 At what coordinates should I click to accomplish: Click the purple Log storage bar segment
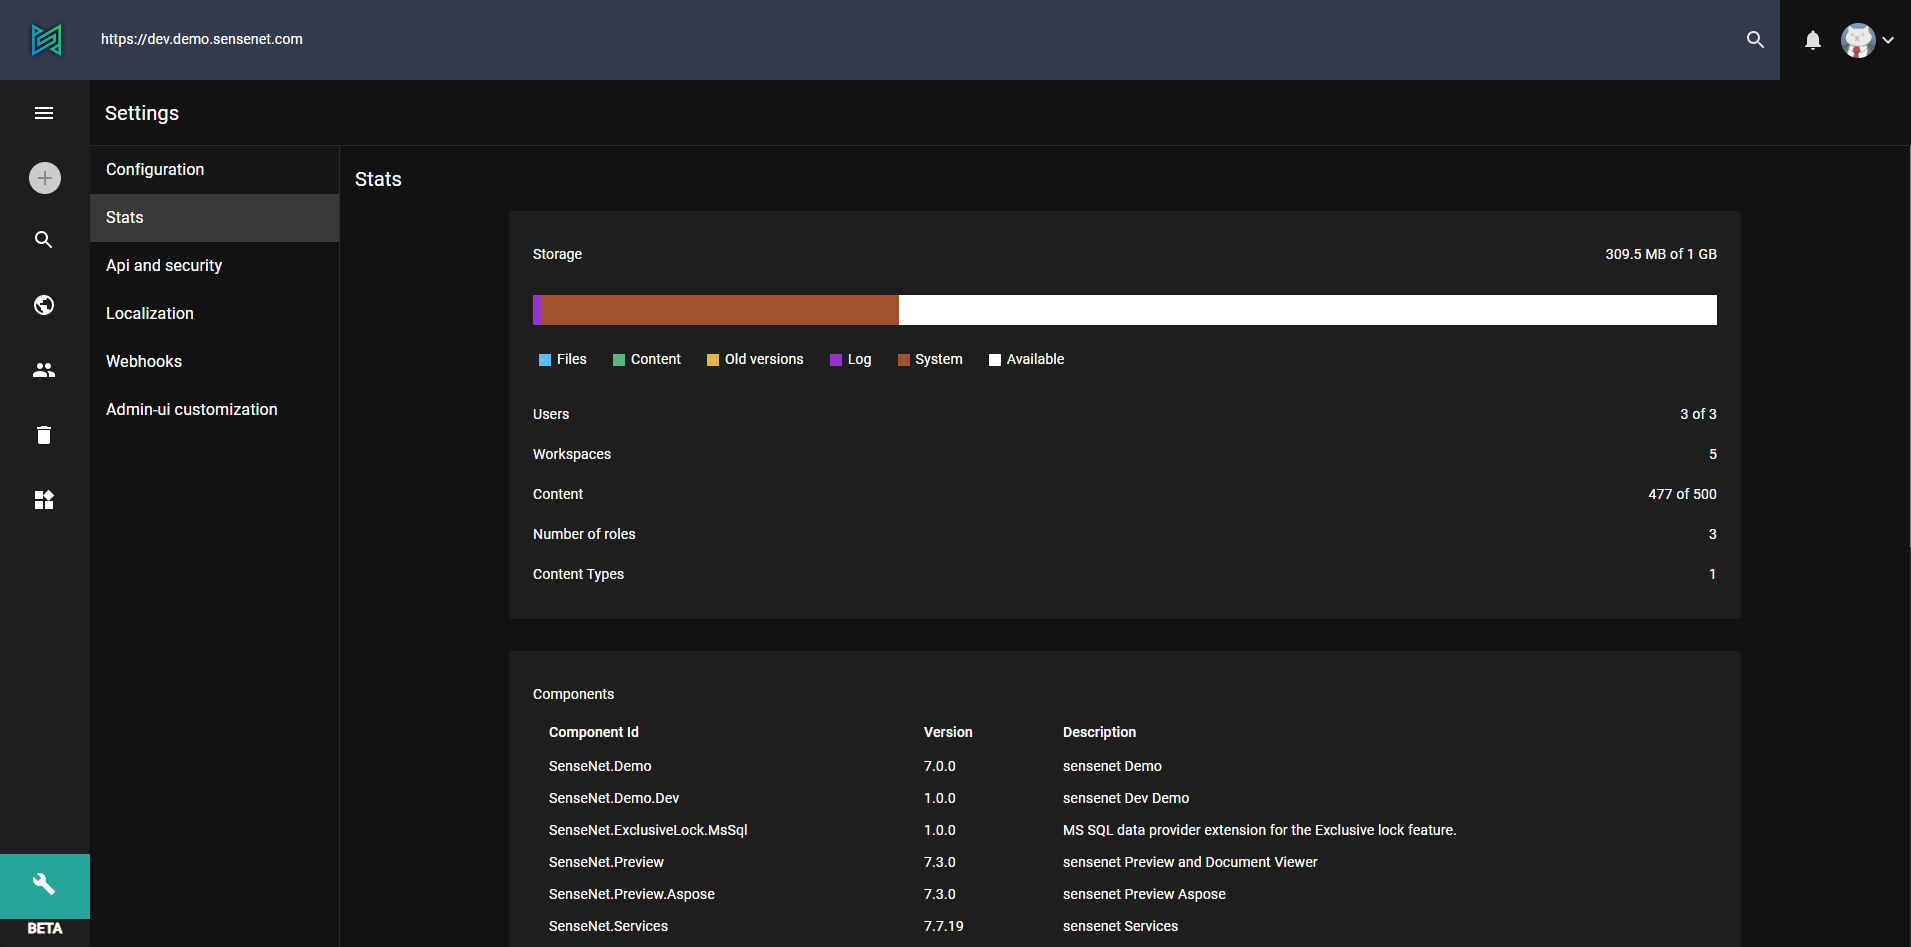(537, 310)
